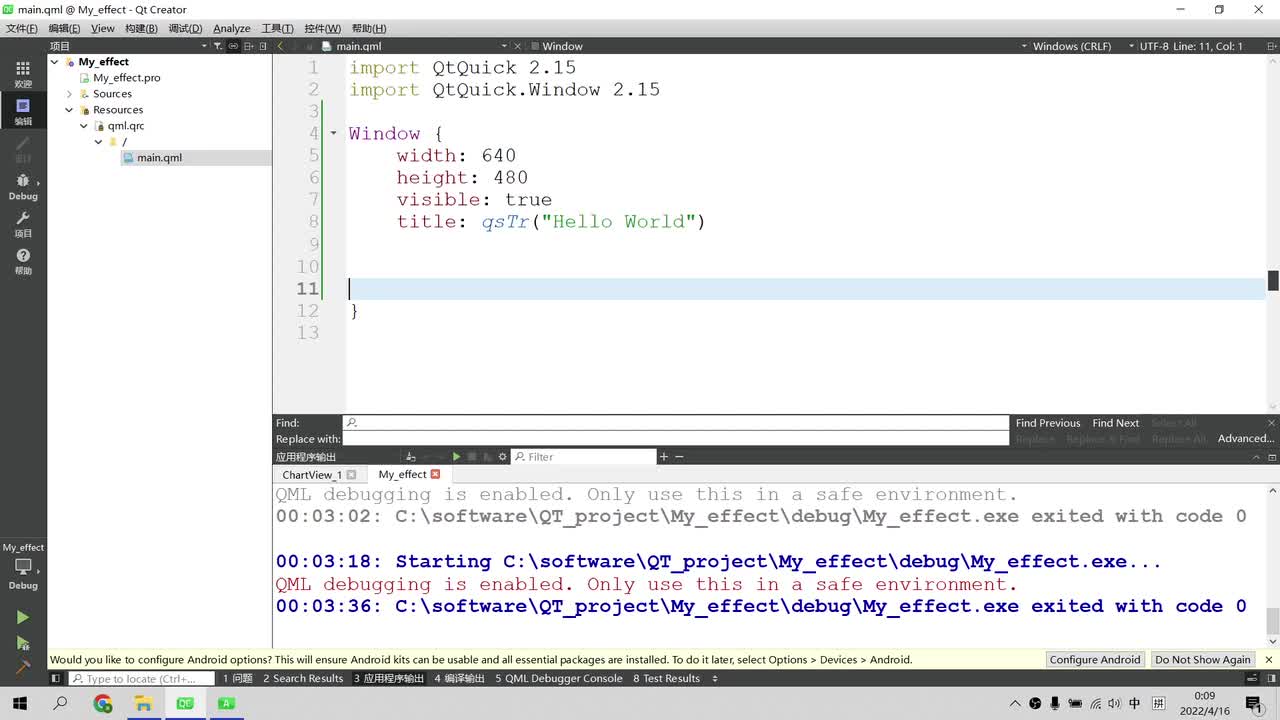1280x720 pixels.
Task: Collapse the qml.qrc node
Action: tap(84, 126)
